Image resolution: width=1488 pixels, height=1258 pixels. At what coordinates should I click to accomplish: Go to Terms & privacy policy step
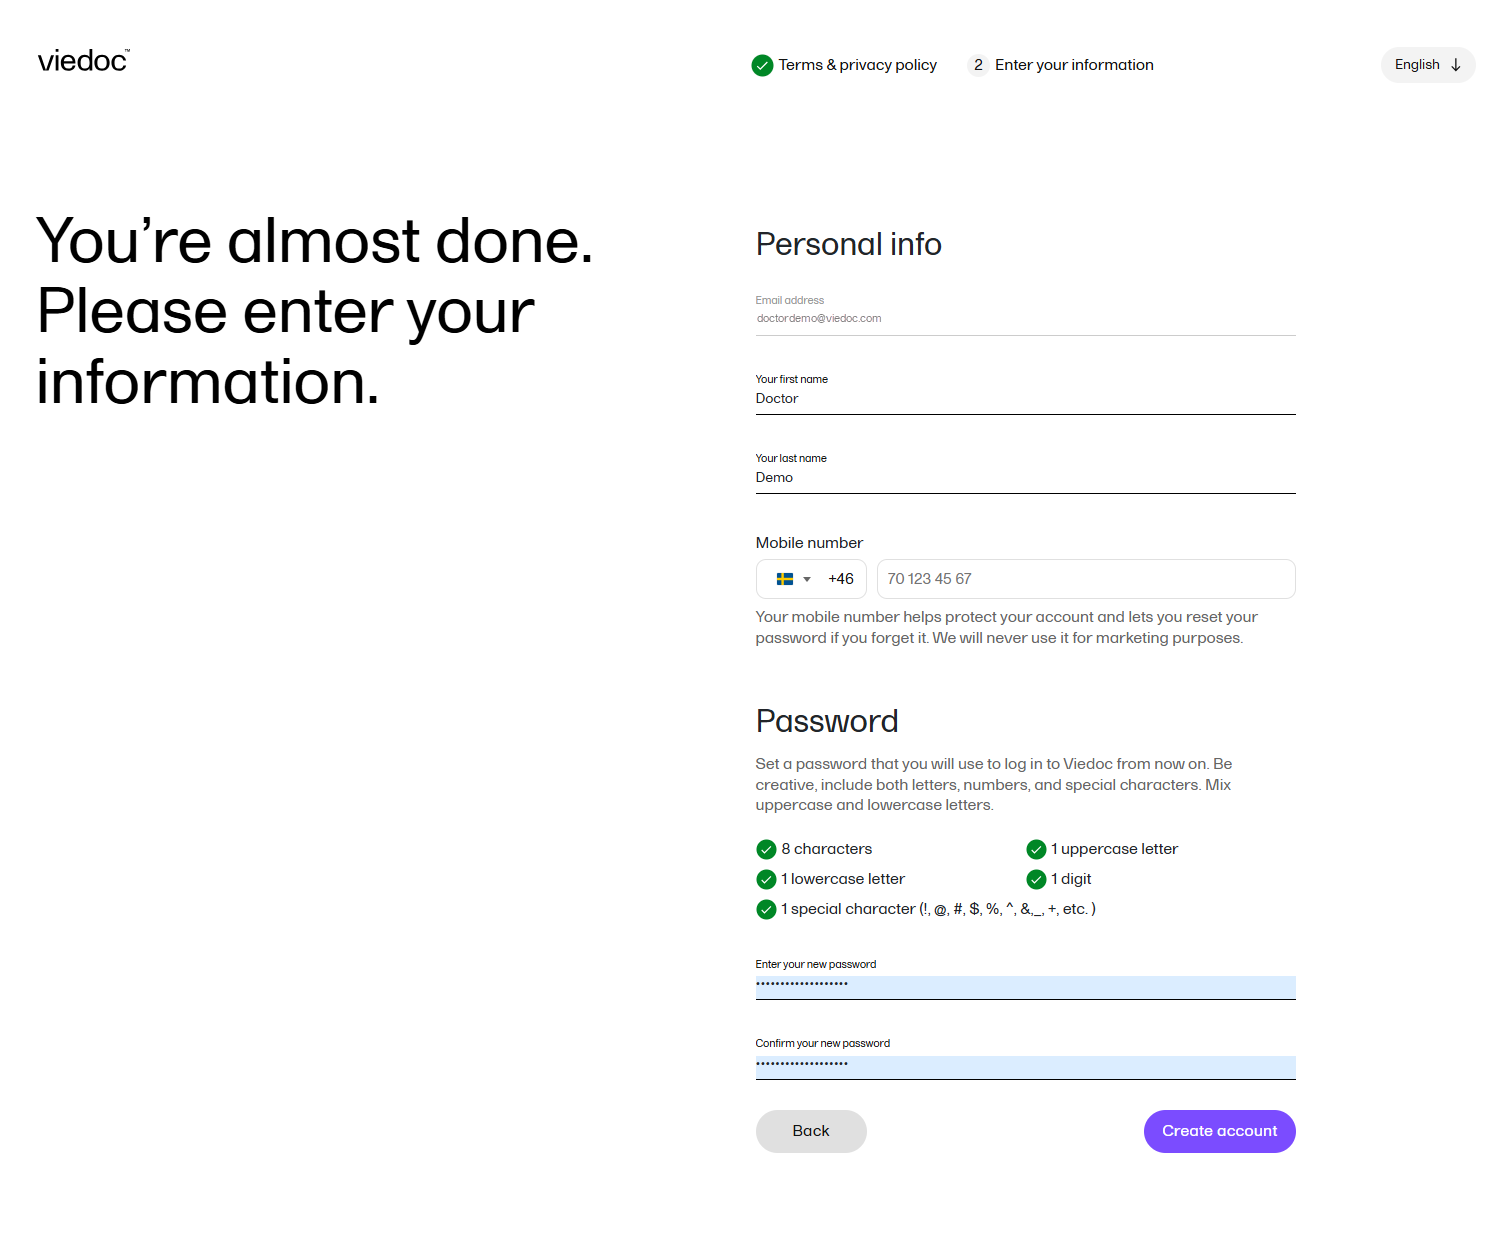coord(857,65)
